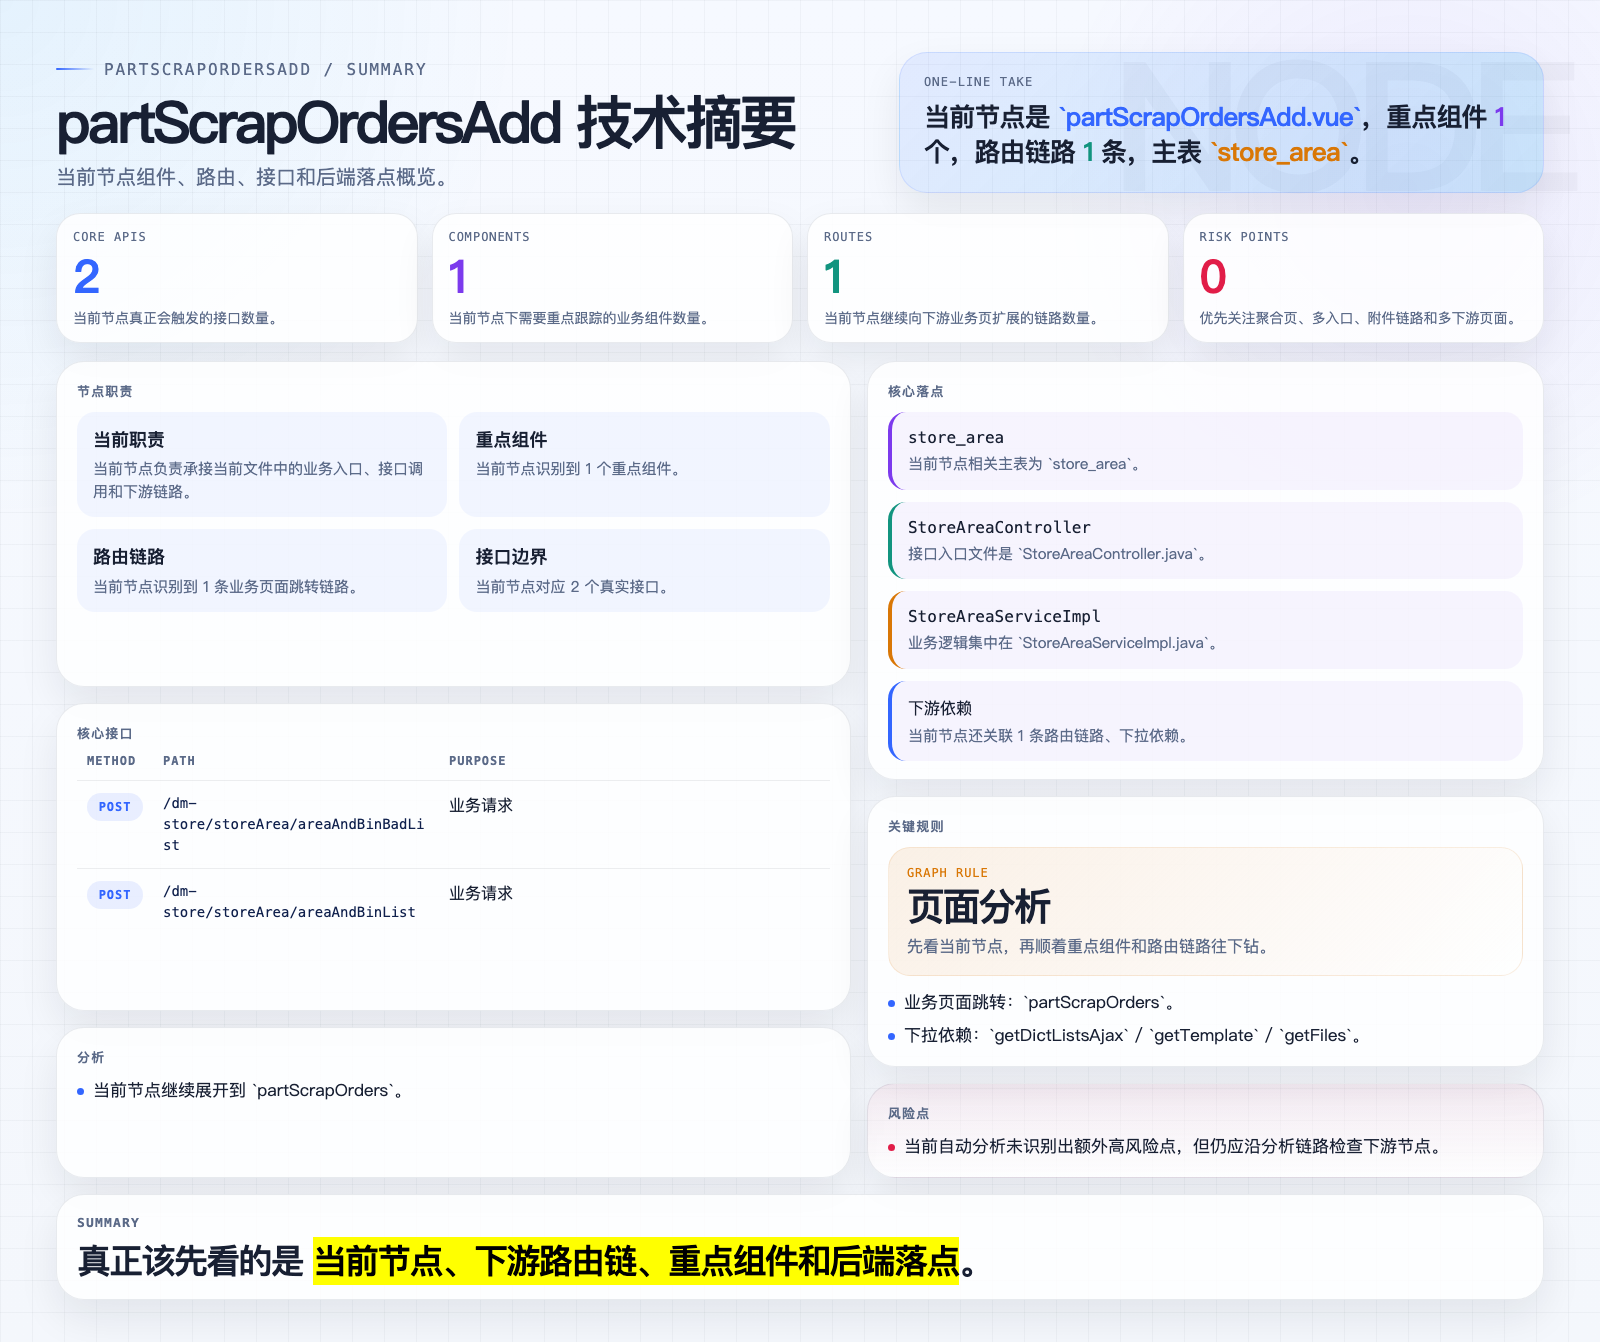1600x1342 pixels.
Task: Click the COMPONENTS count 1
Action: [458, 277]
